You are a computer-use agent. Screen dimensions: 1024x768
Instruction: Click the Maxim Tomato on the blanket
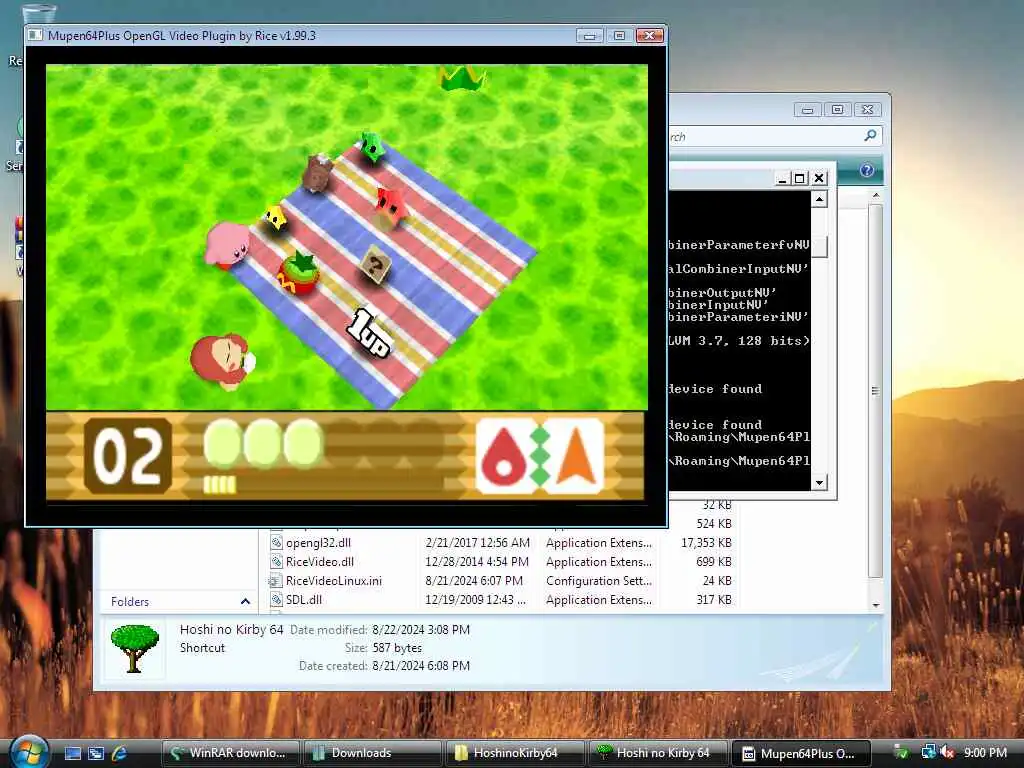pyautogui.click(x=299, y=273)
